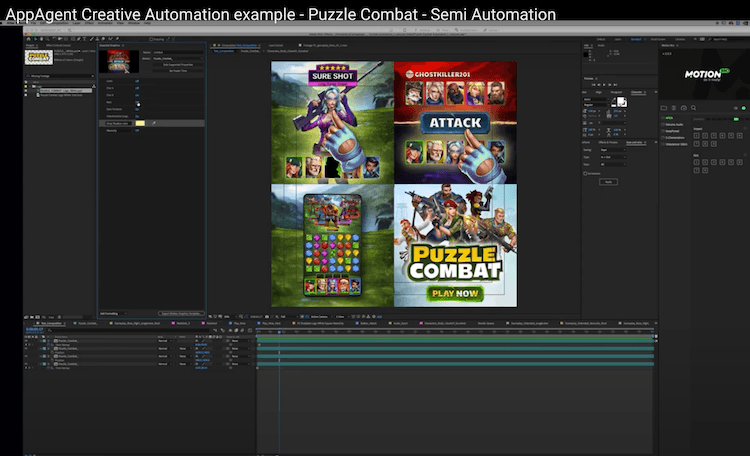Screen dimensions: 750x456
Task: Toggle the Char B checkbox
Action: [137, 95]
